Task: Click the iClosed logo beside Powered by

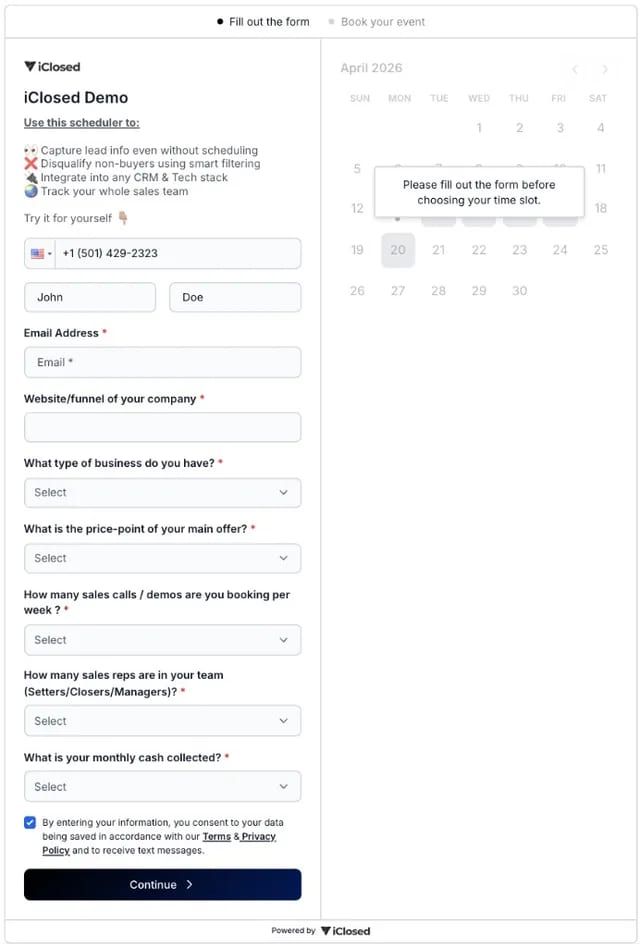Action: click(x=345, y=930)
